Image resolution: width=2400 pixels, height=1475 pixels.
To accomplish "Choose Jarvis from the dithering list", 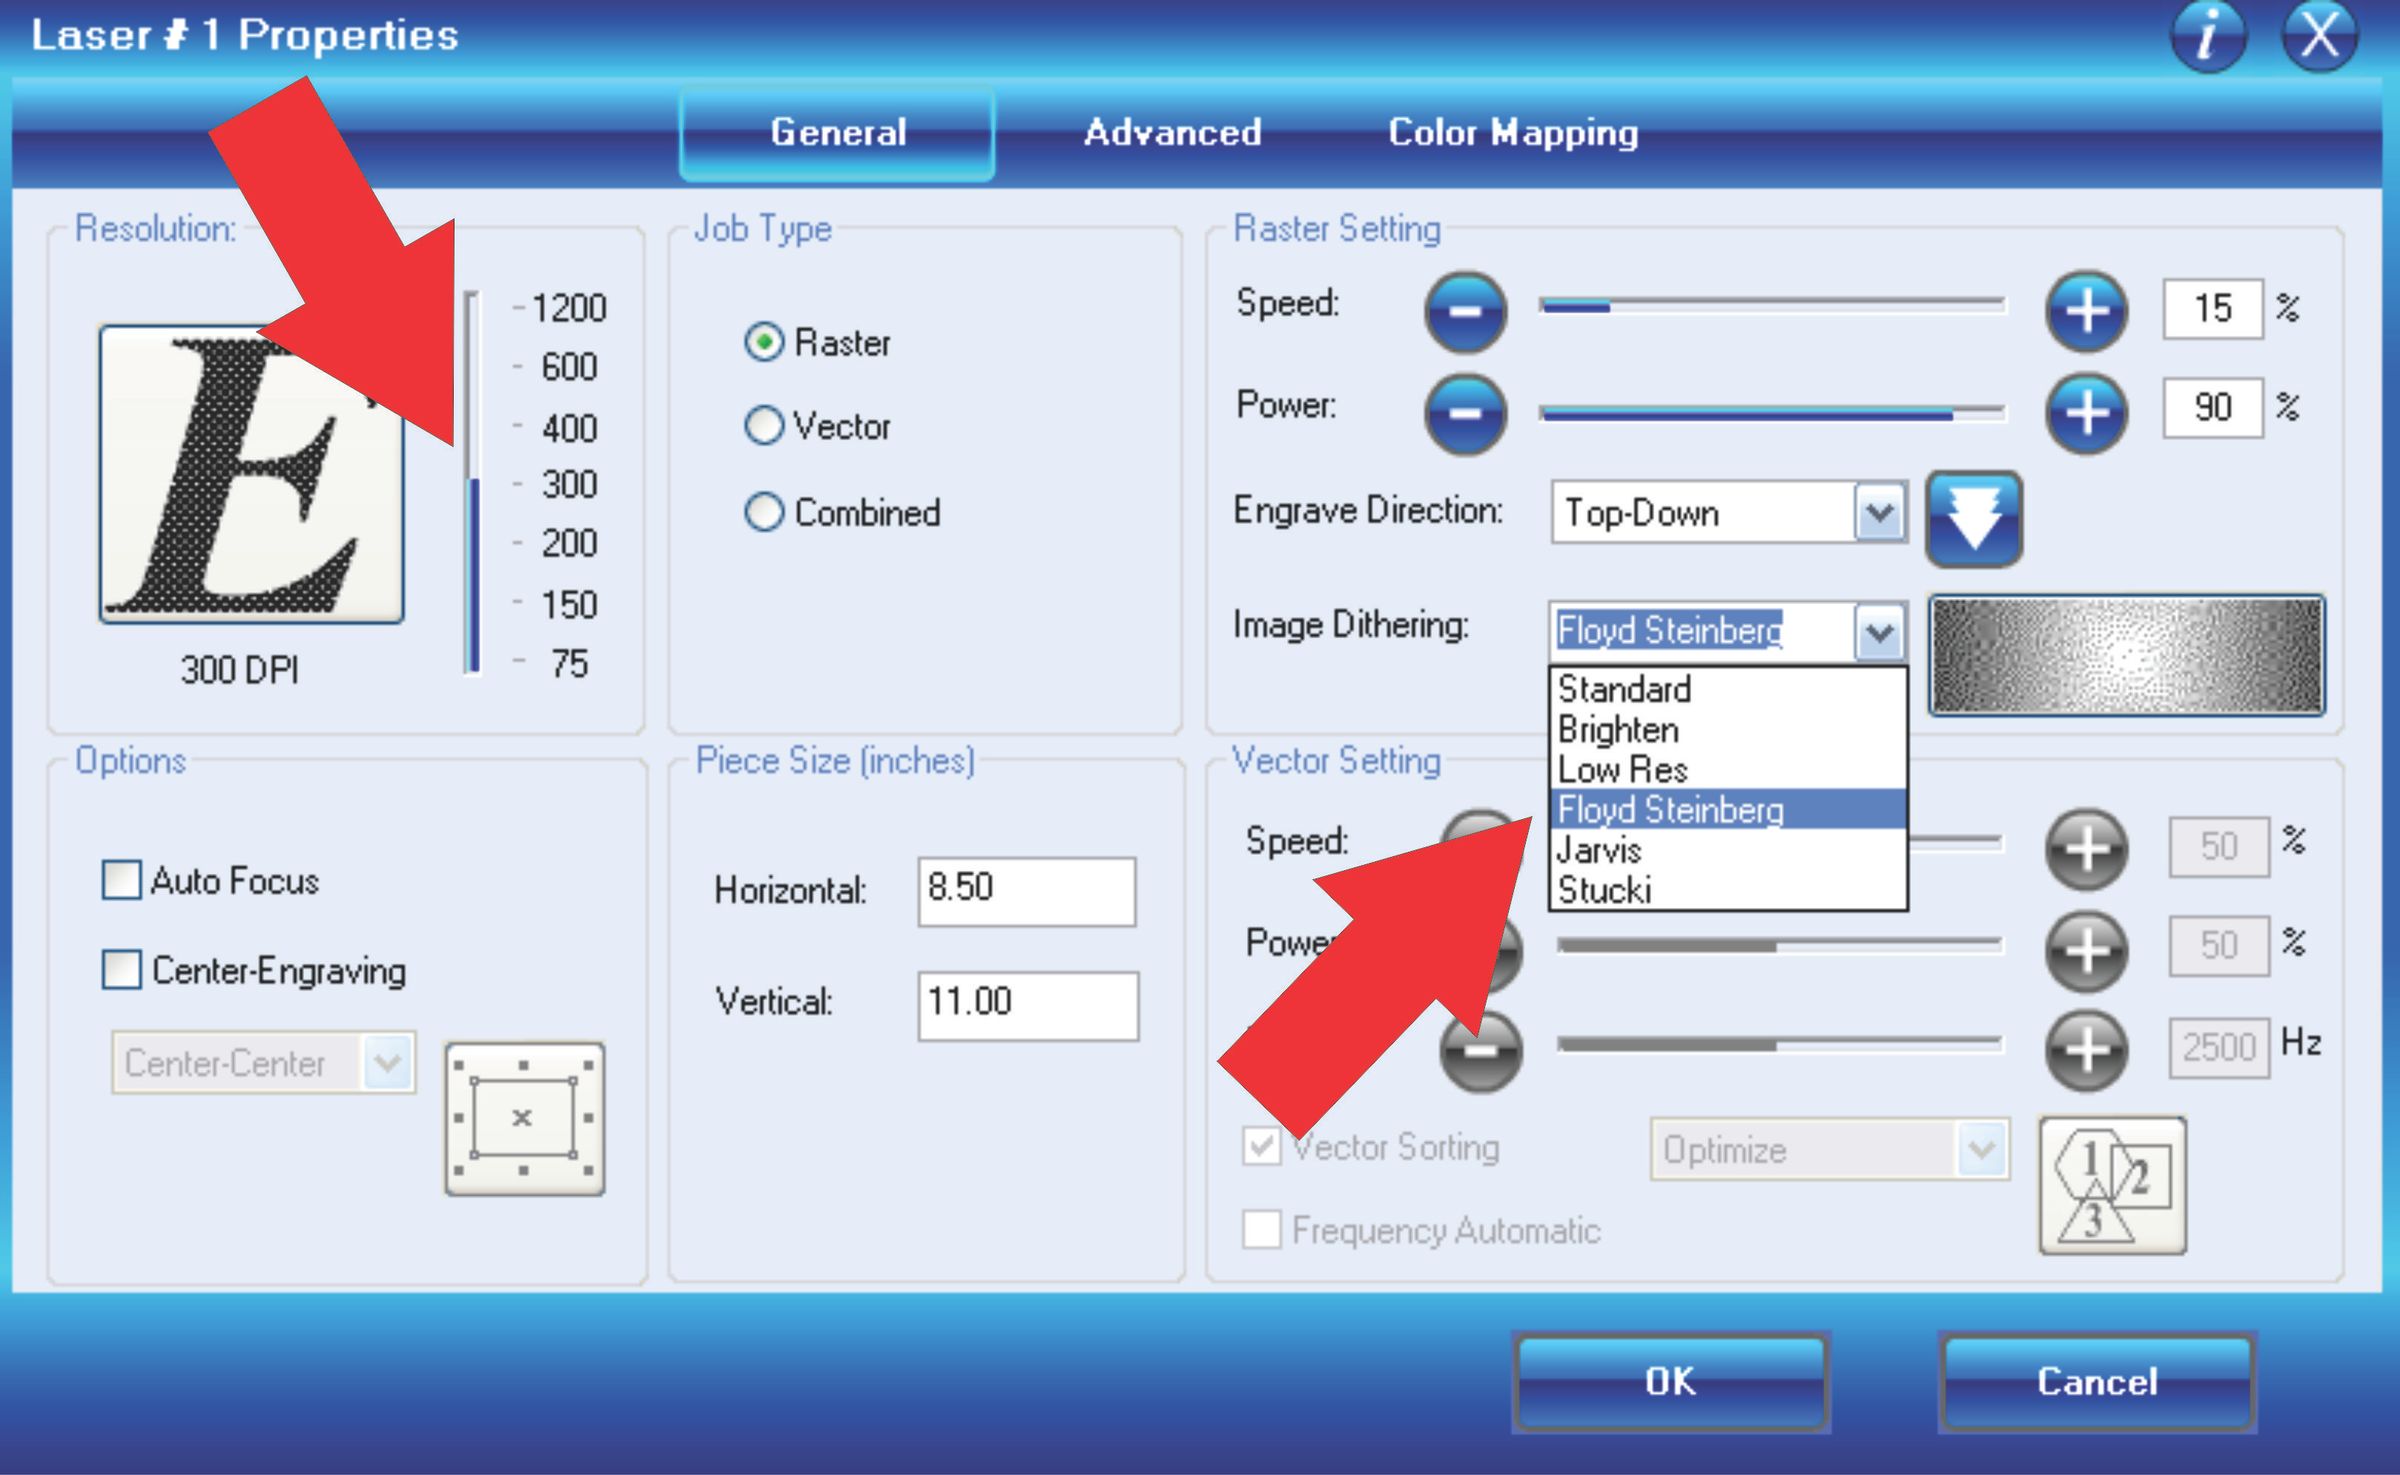I will 1600,850.
